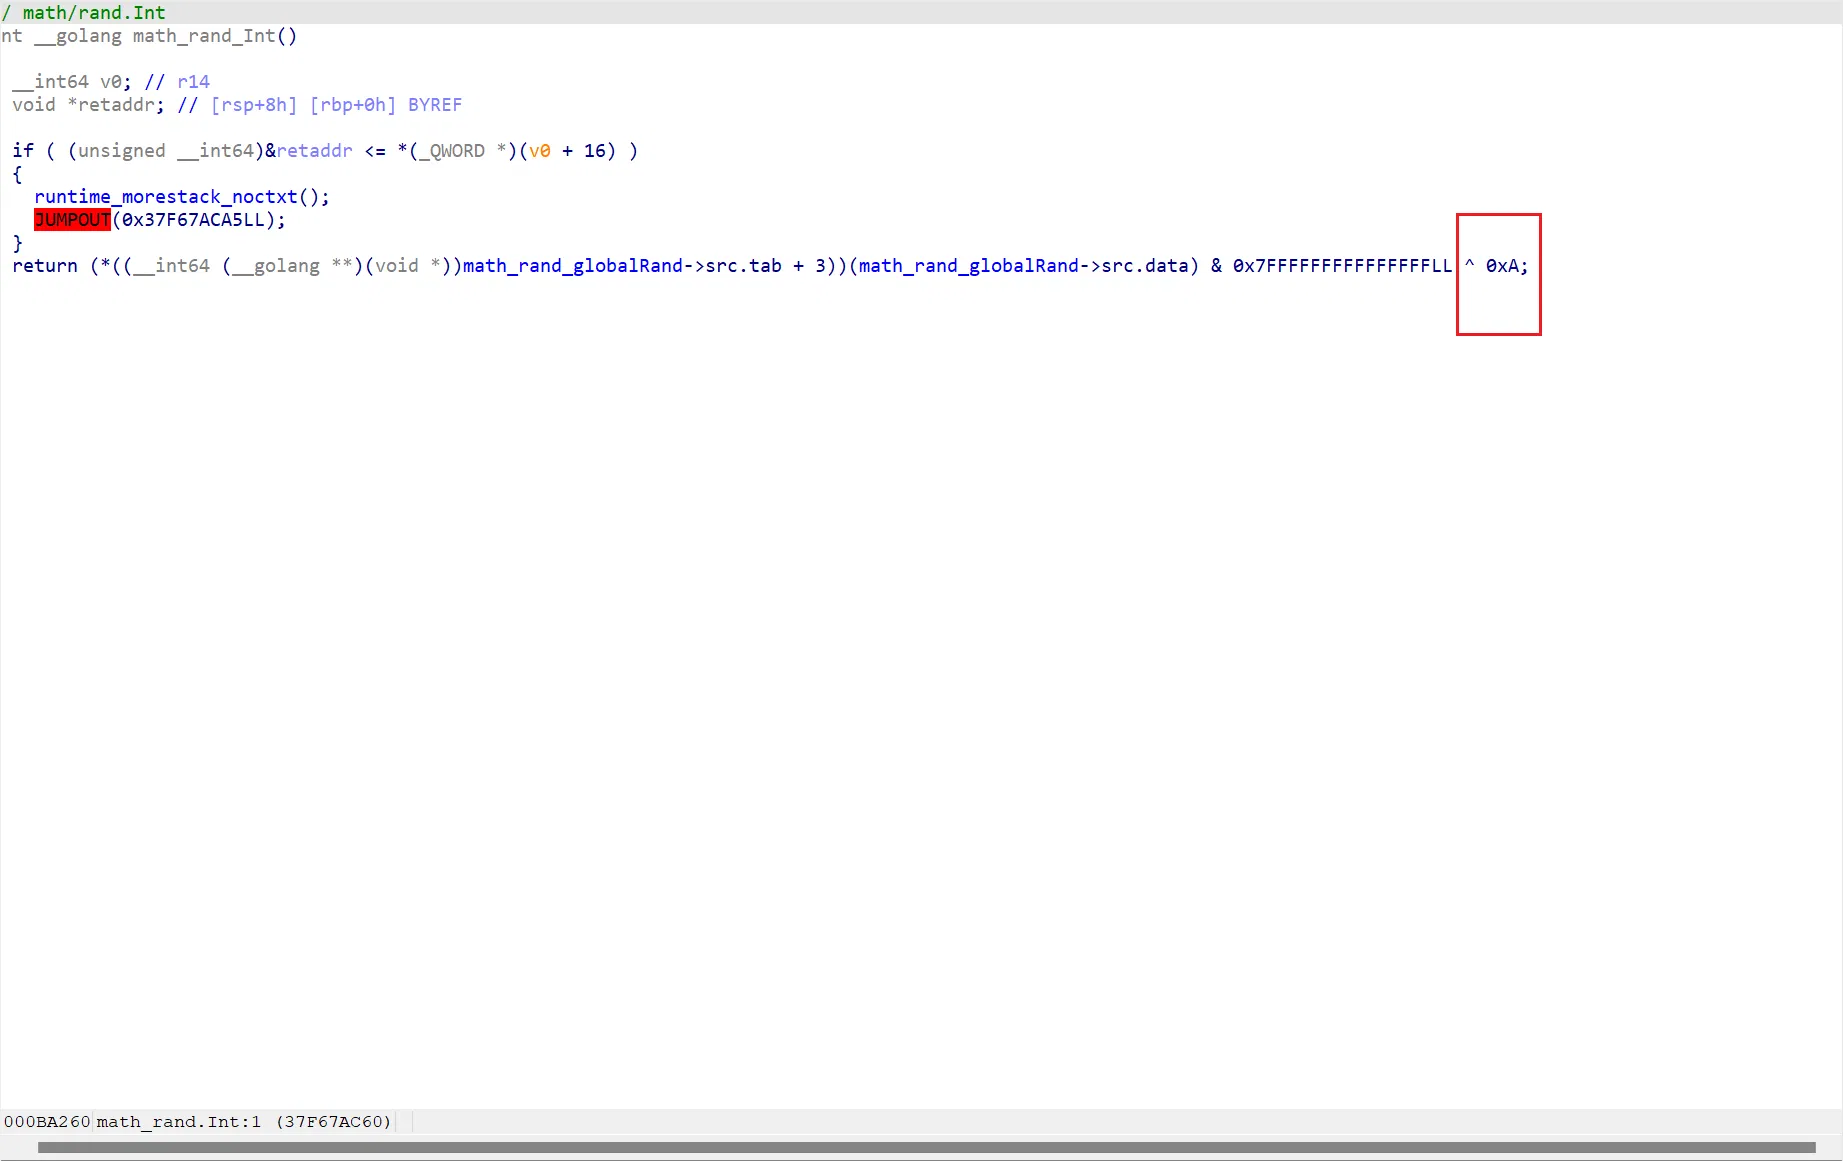Click the return keyword

45,266
